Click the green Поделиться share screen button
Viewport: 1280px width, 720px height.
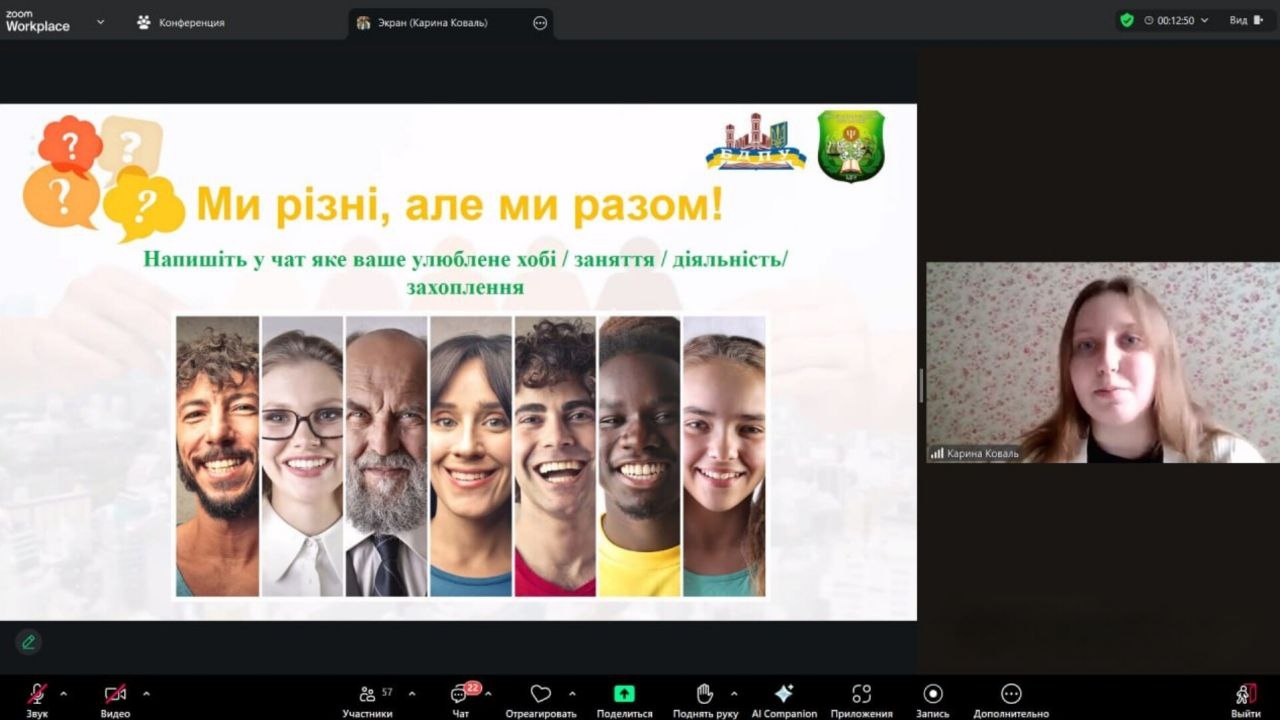point(624,695)
